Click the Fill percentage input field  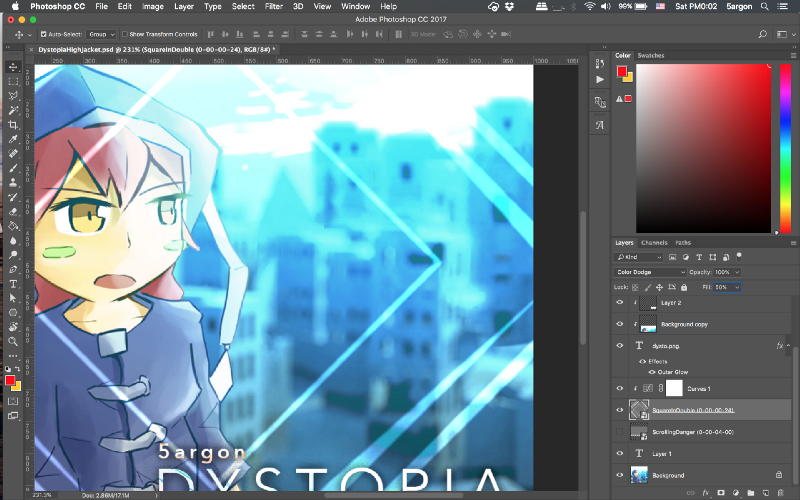722,287
